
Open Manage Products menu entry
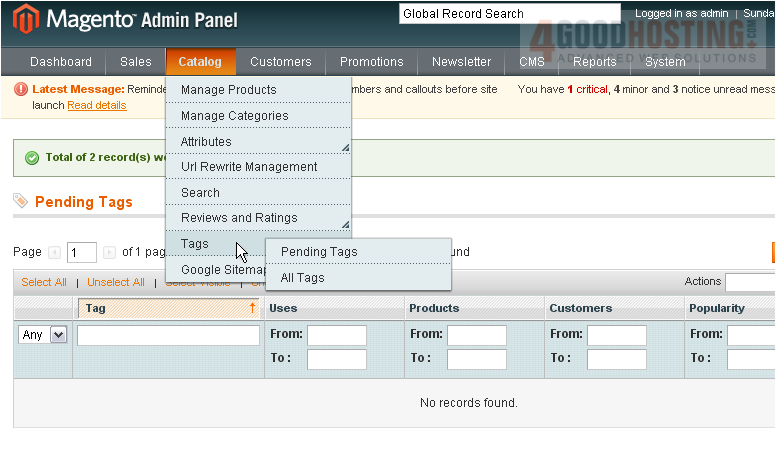[228, 90]
